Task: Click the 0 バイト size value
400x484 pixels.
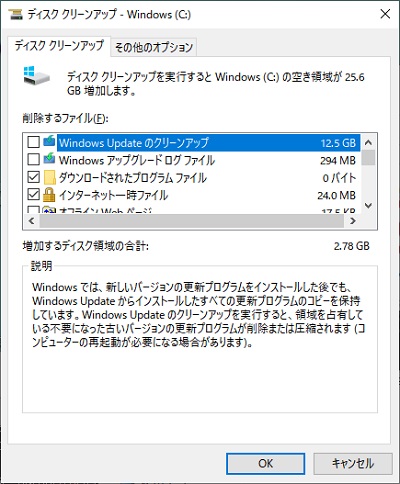Action: tap(339, 178)
